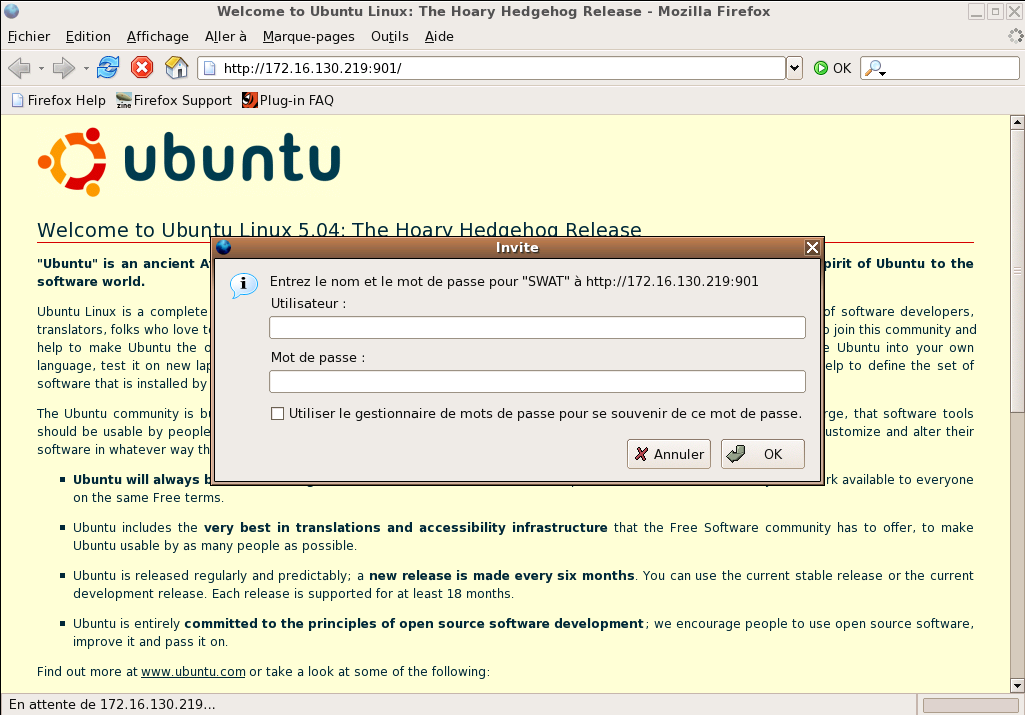The width and height of the screenshot is (1025, 715).
Task: Minimize the Firefox window
Action: pyautogui.click(x=977, y=11)
